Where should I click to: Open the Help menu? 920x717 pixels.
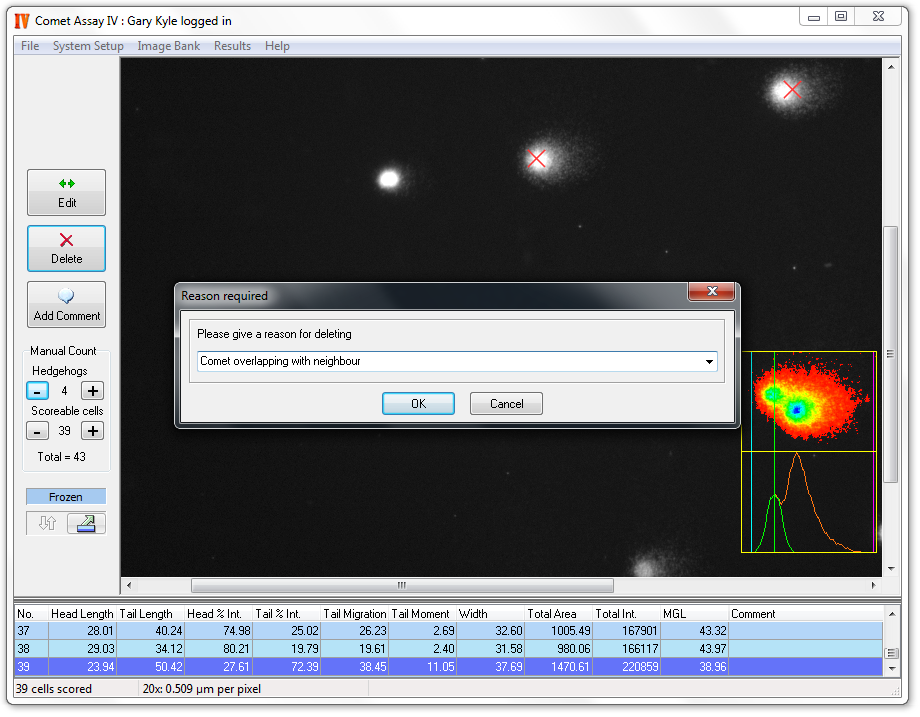277,46
